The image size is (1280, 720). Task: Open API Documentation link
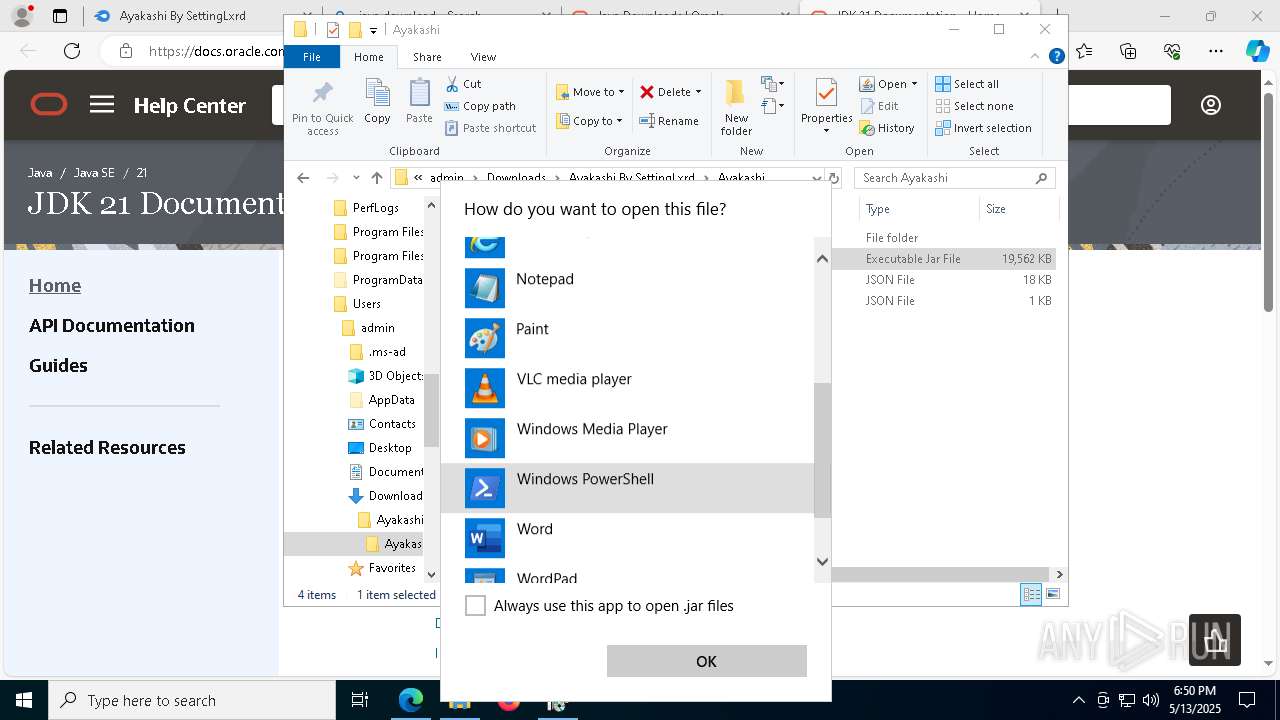pos(112,325)
